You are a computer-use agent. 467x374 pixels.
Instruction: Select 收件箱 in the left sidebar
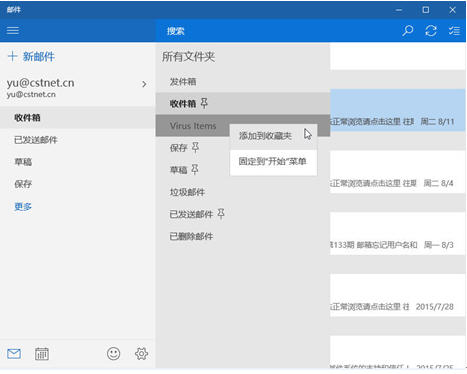point(78,118)
